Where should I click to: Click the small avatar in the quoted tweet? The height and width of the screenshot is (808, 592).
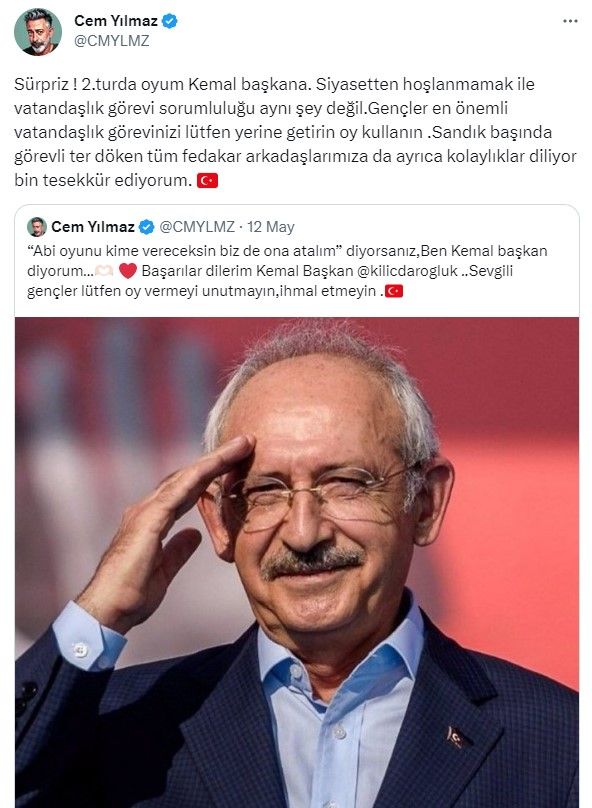point(37,227)
